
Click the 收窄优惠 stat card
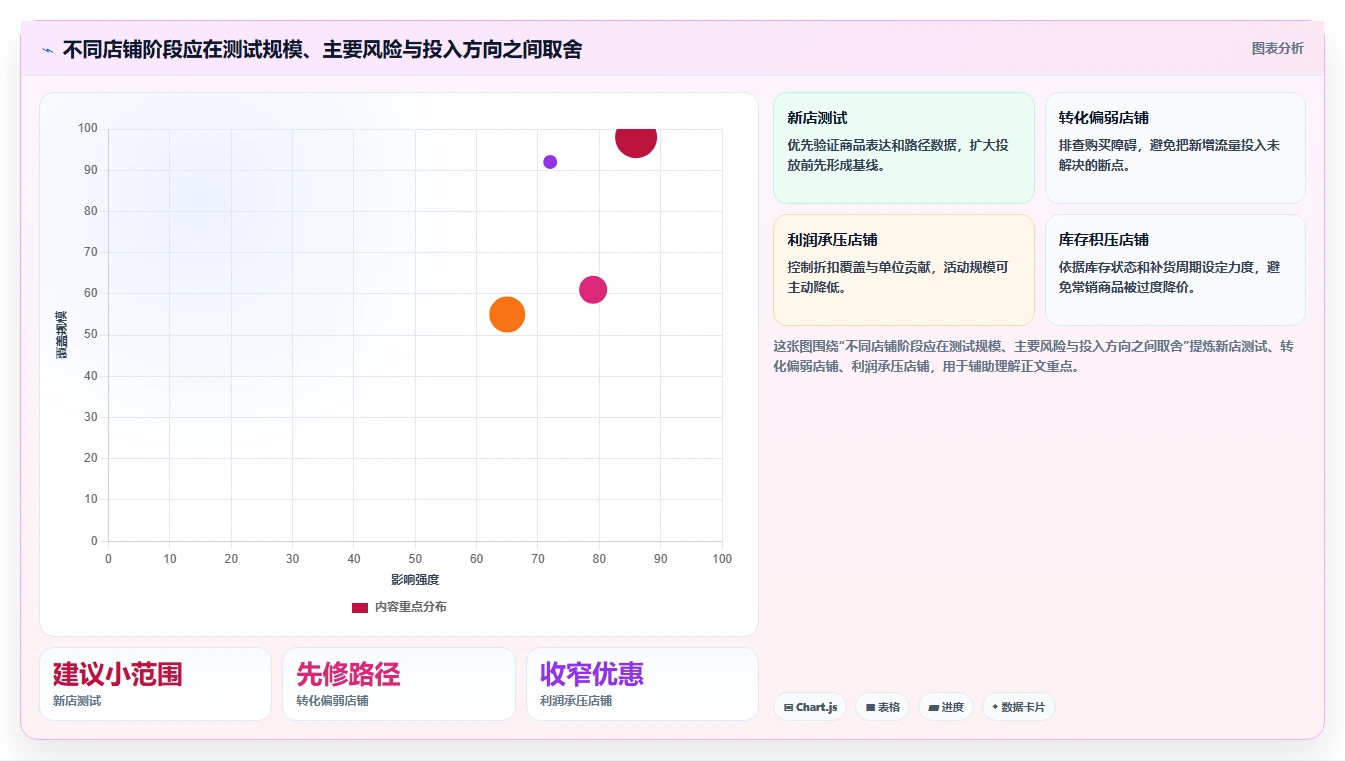tap(642, 684)
